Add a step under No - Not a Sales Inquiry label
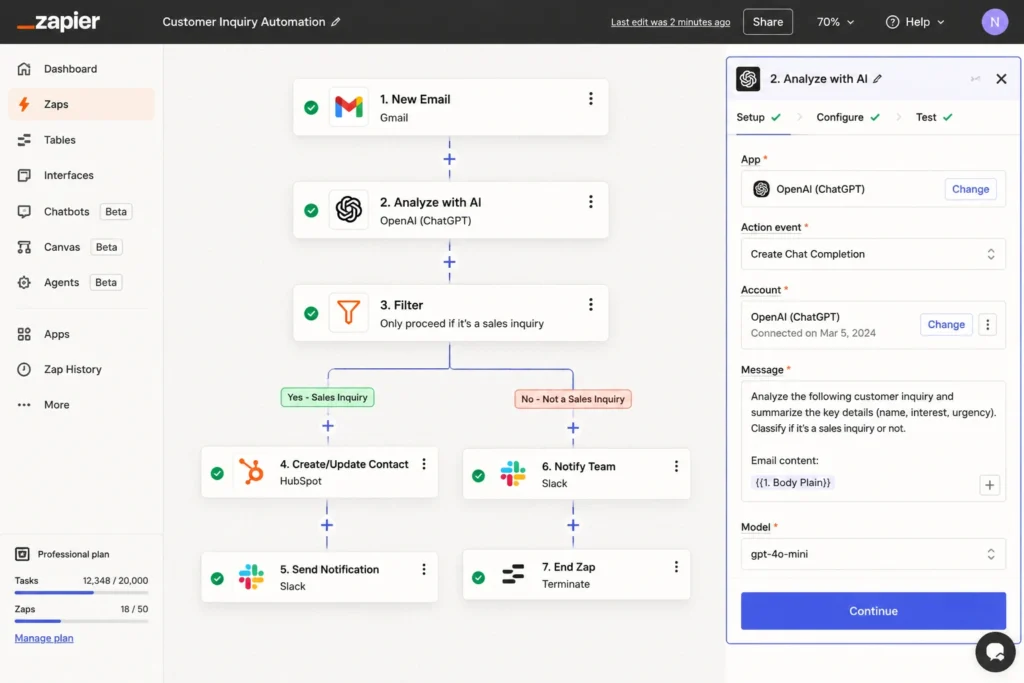Screen dimensions: 1024x683 (x=573, y=428)
